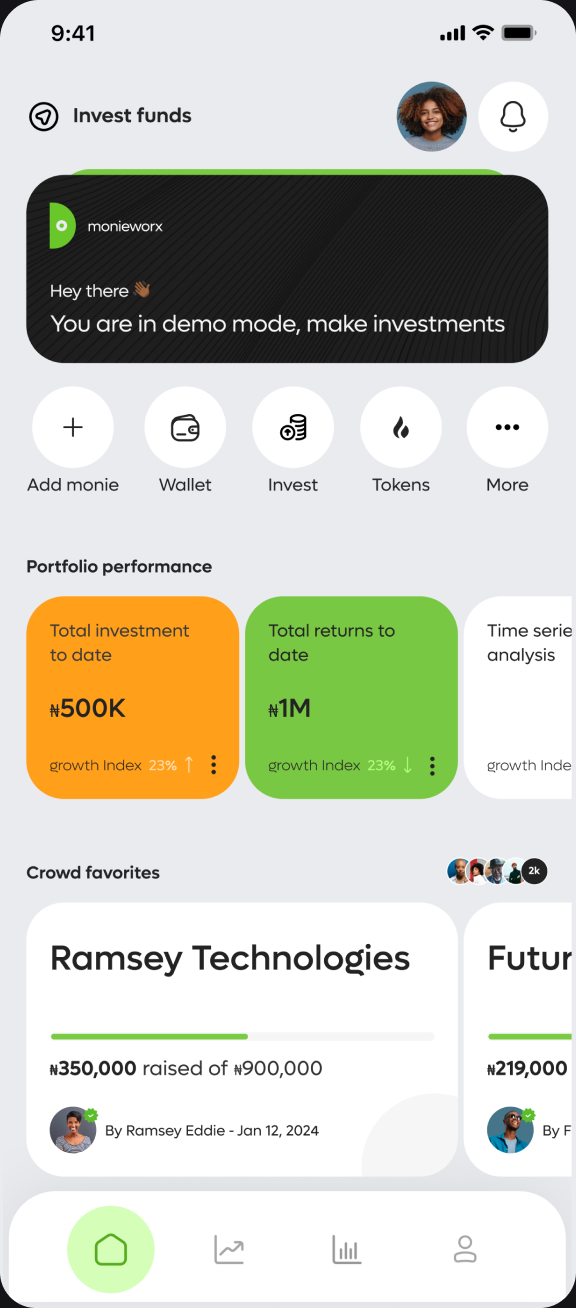Open options menu on Total returns card
576x1308 pixels.
click(432, 766)
